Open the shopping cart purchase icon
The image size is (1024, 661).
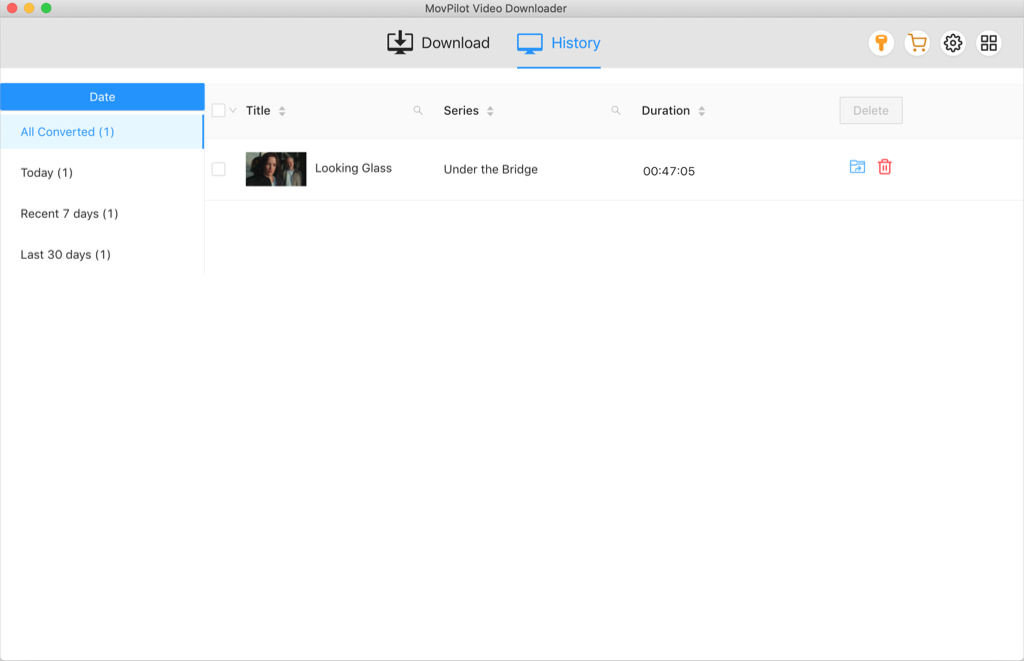click(916, 43)
